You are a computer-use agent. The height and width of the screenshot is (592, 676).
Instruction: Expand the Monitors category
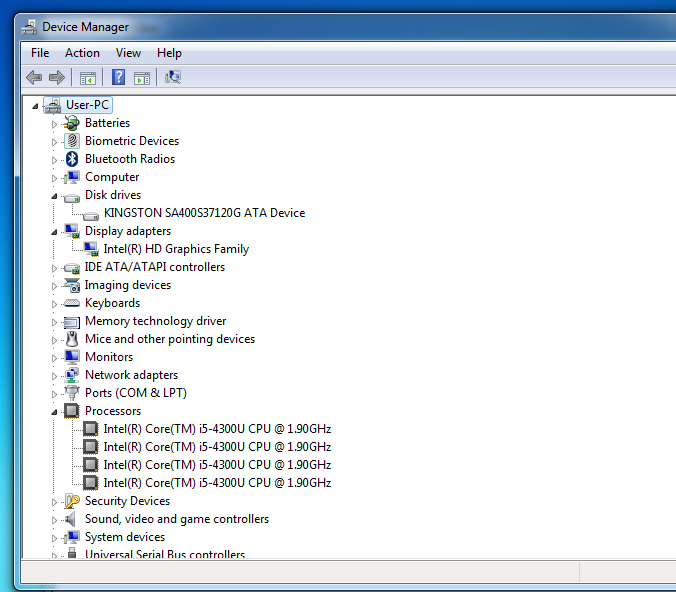pyautogui.click(x=54, y=358)
